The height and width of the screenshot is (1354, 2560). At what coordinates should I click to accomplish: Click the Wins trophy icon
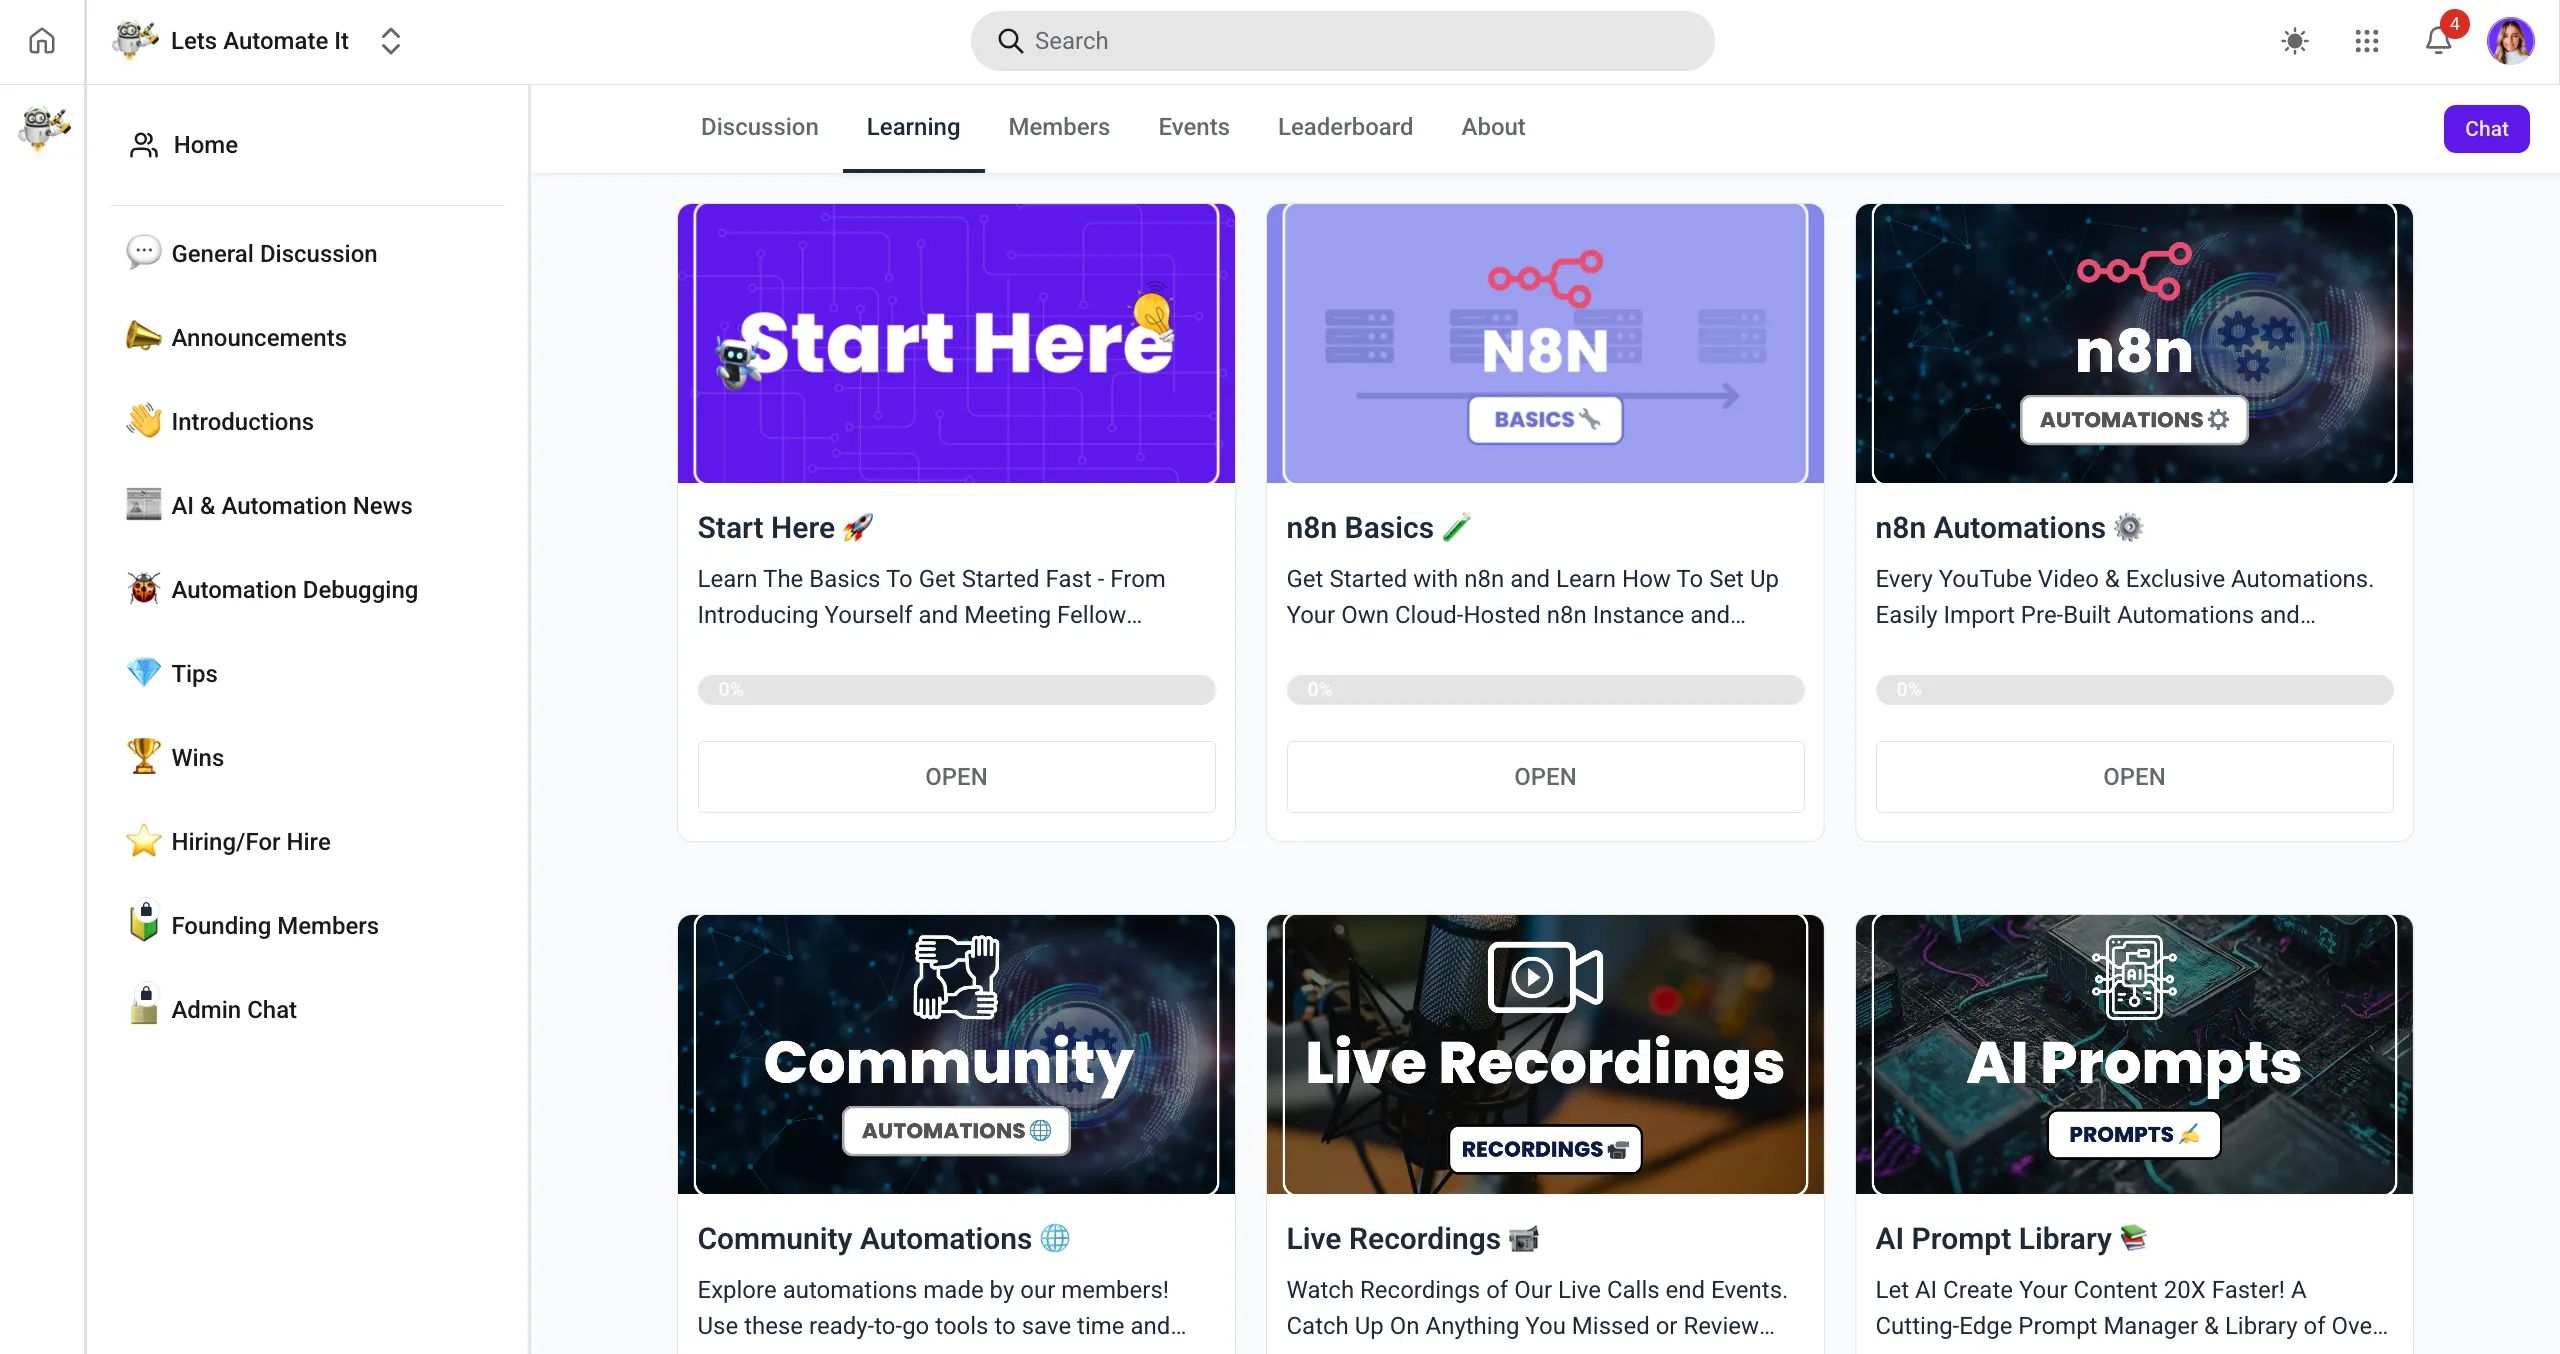click(143, 757)
